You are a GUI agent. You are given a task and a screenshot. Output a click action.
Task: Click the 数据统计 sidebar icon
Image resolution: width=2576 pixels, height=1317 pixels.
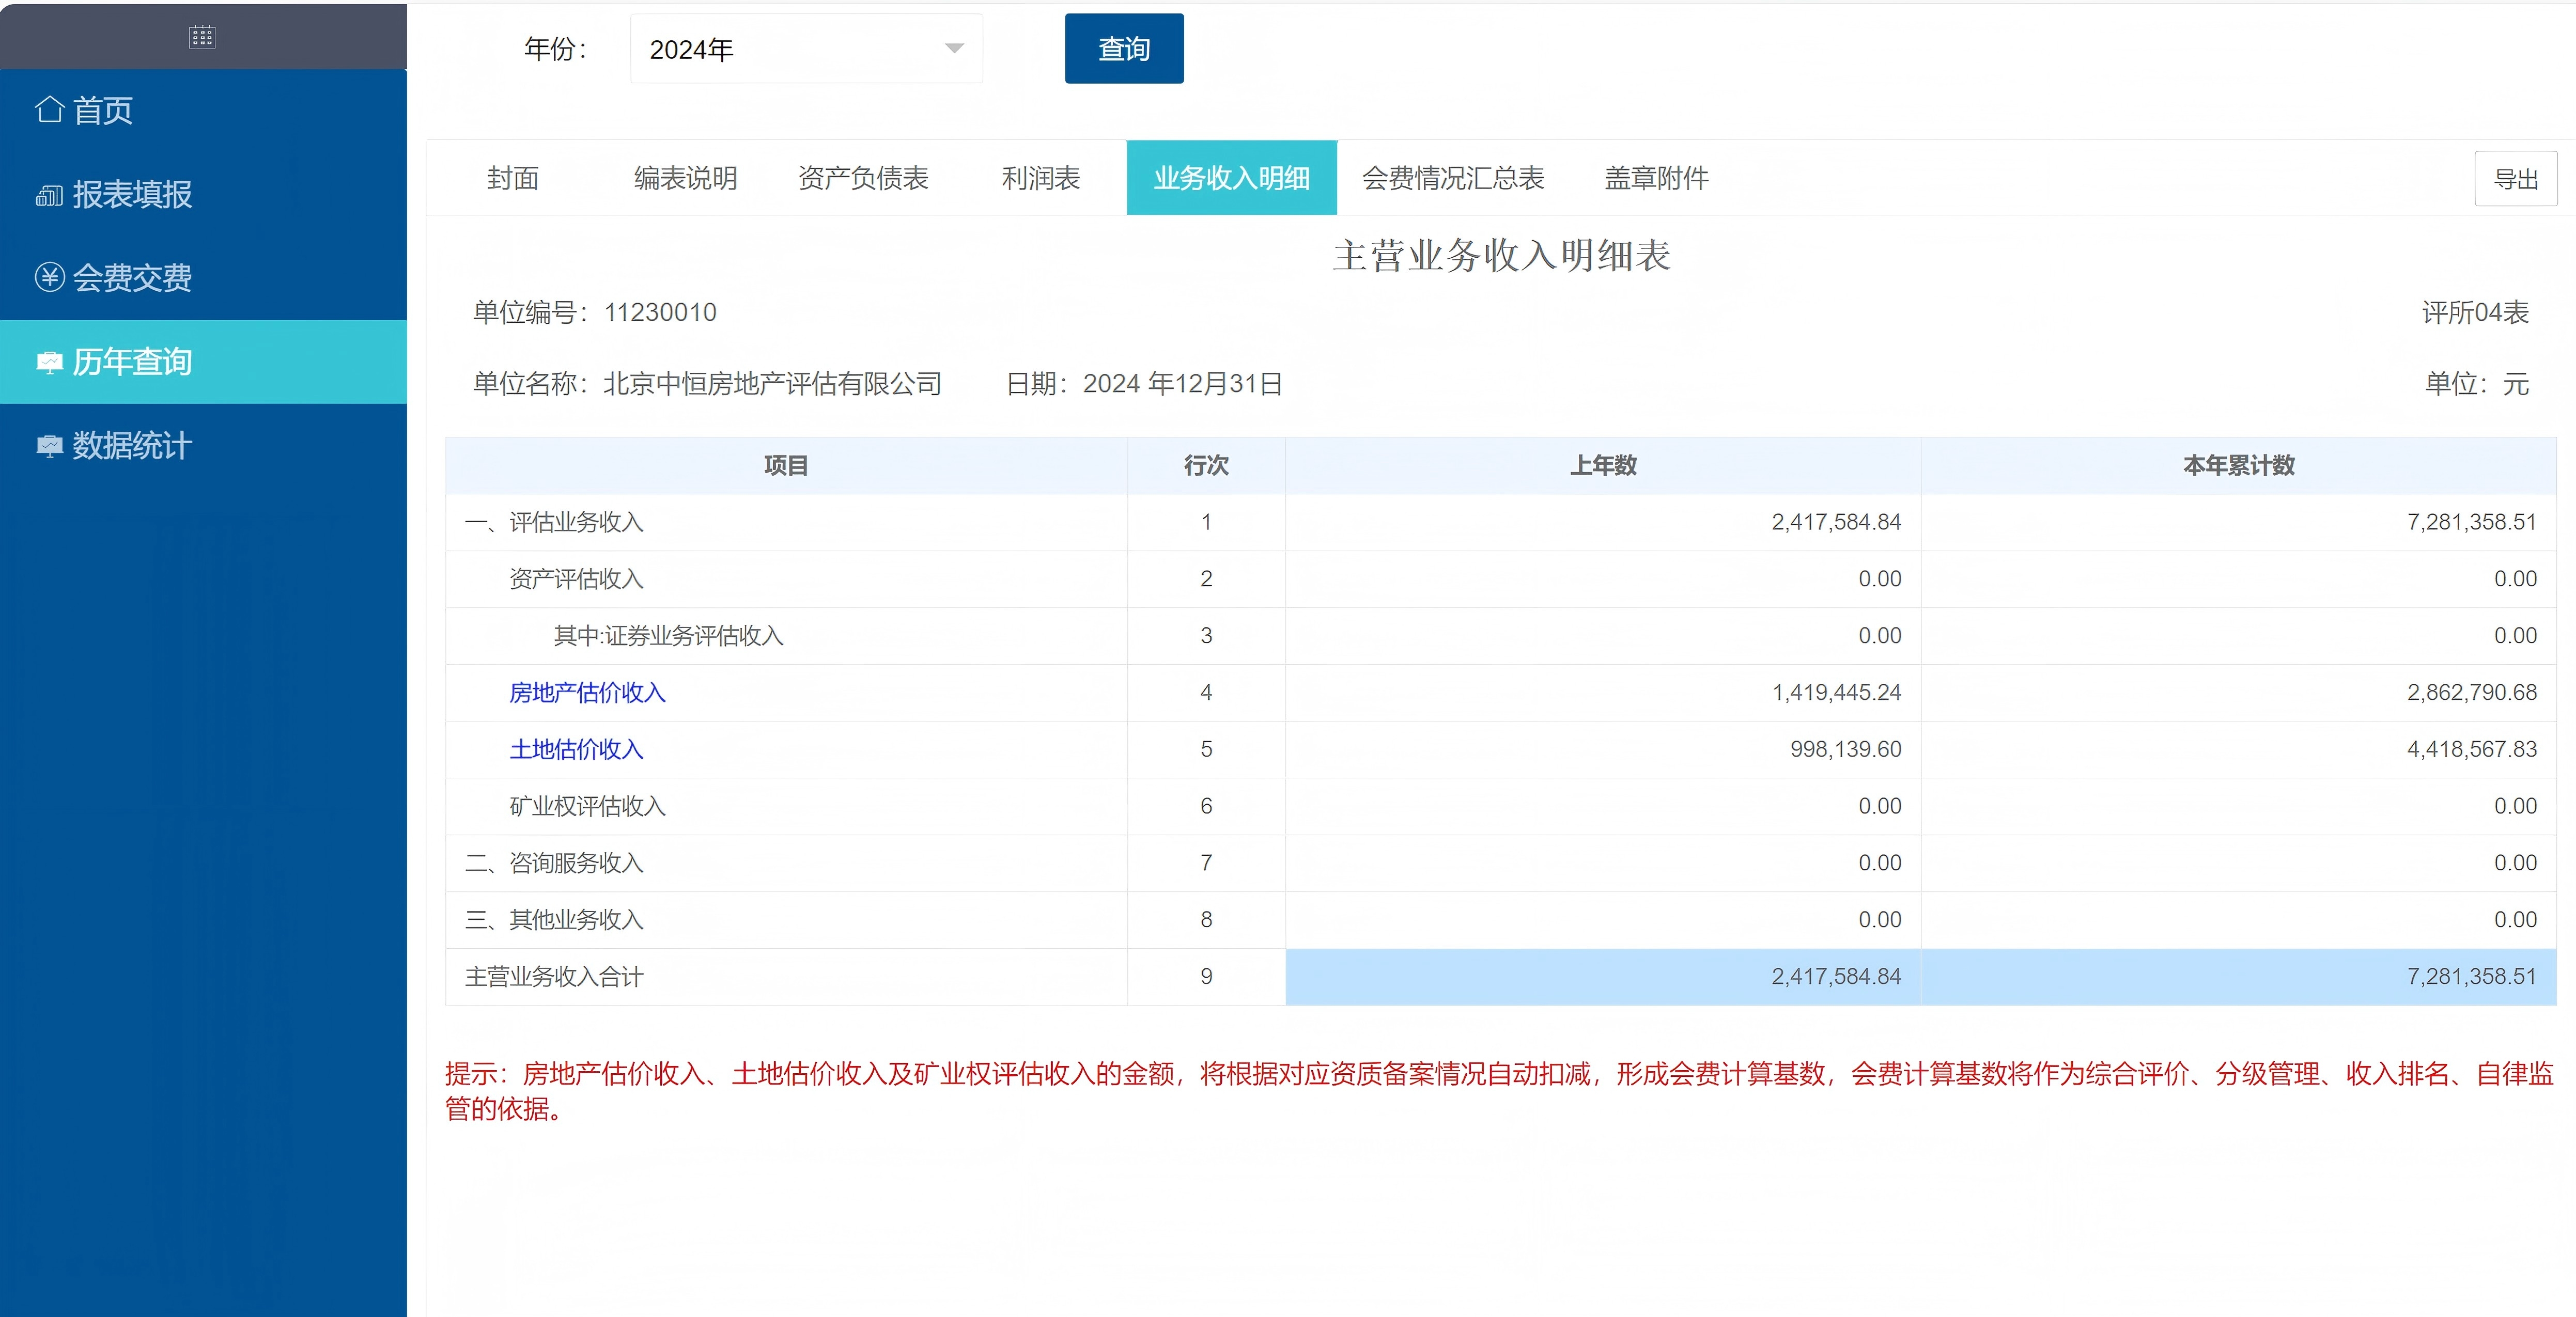click(49, 446)
